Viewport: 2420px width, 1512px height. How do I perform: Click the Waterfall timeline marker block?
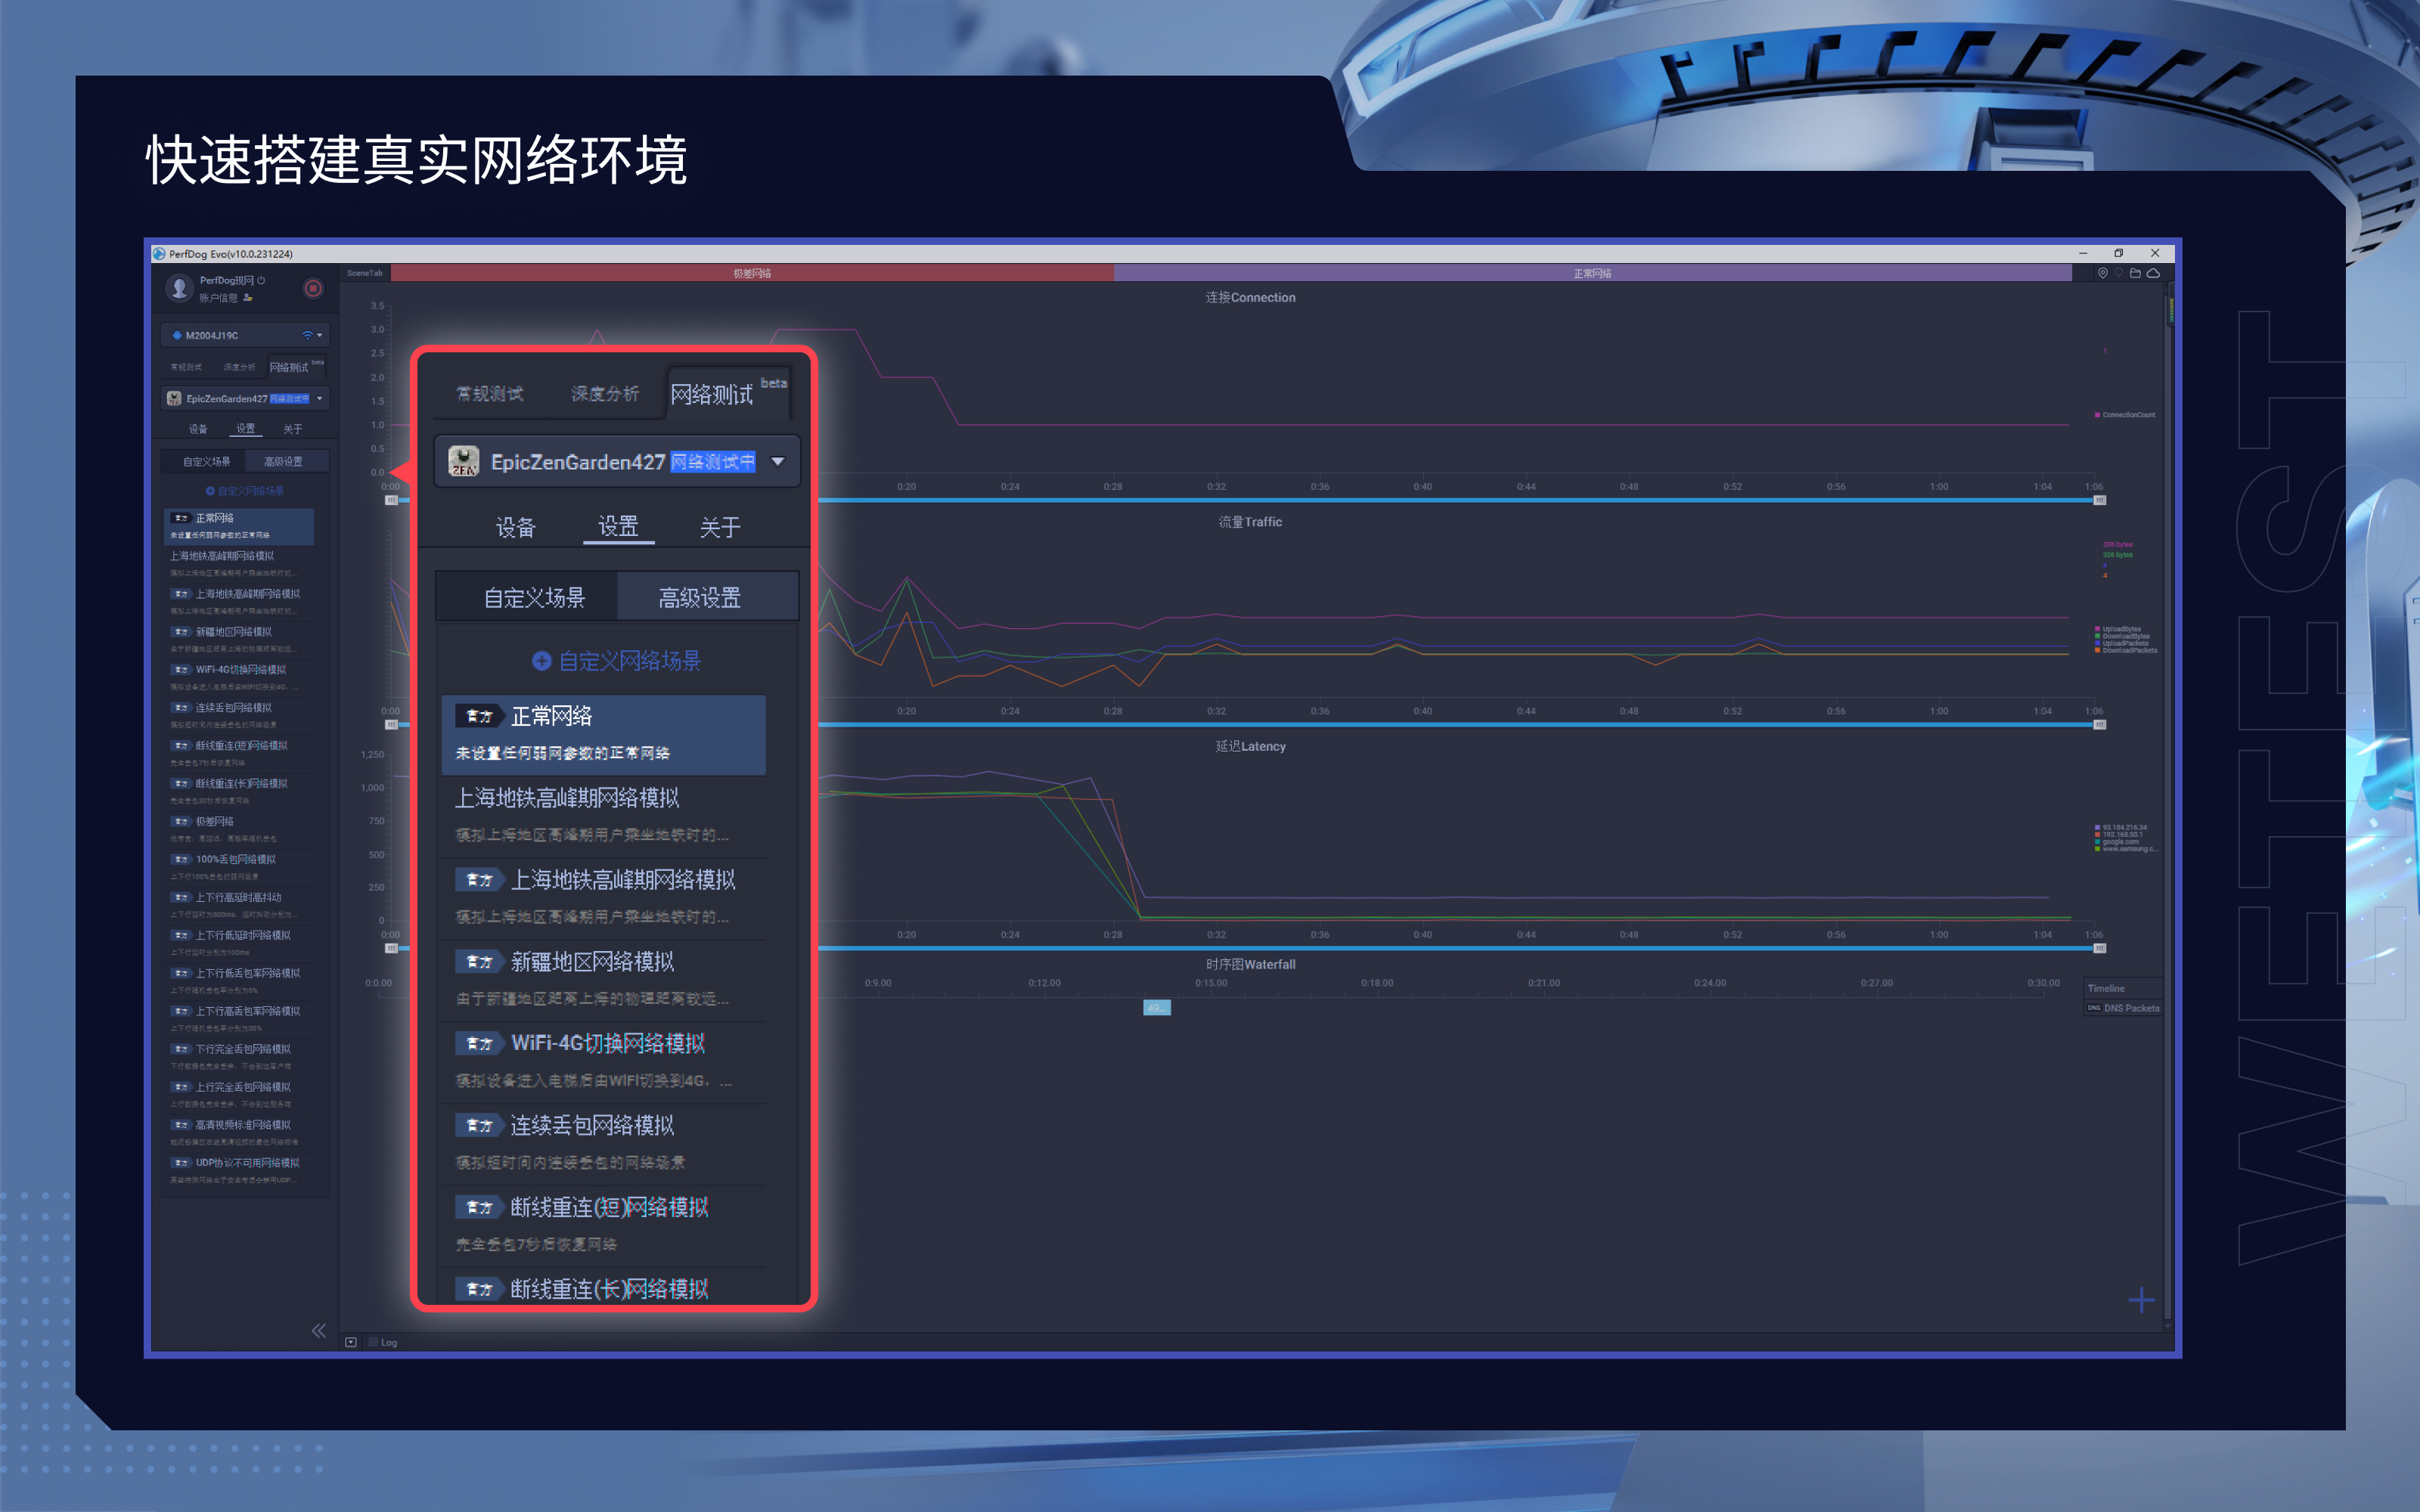(x=1156, y=1008)
